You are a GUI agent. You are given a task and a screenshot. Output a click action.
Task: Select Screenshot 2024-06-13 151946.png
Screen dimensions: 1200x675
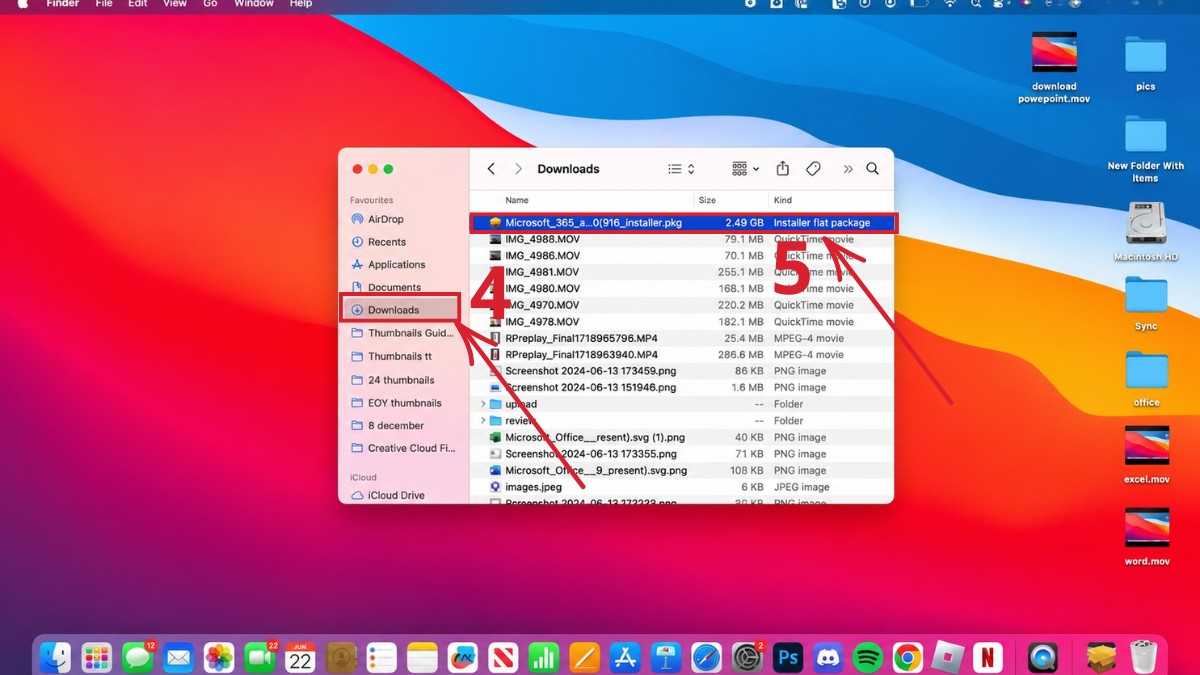(x=683, y=387)
